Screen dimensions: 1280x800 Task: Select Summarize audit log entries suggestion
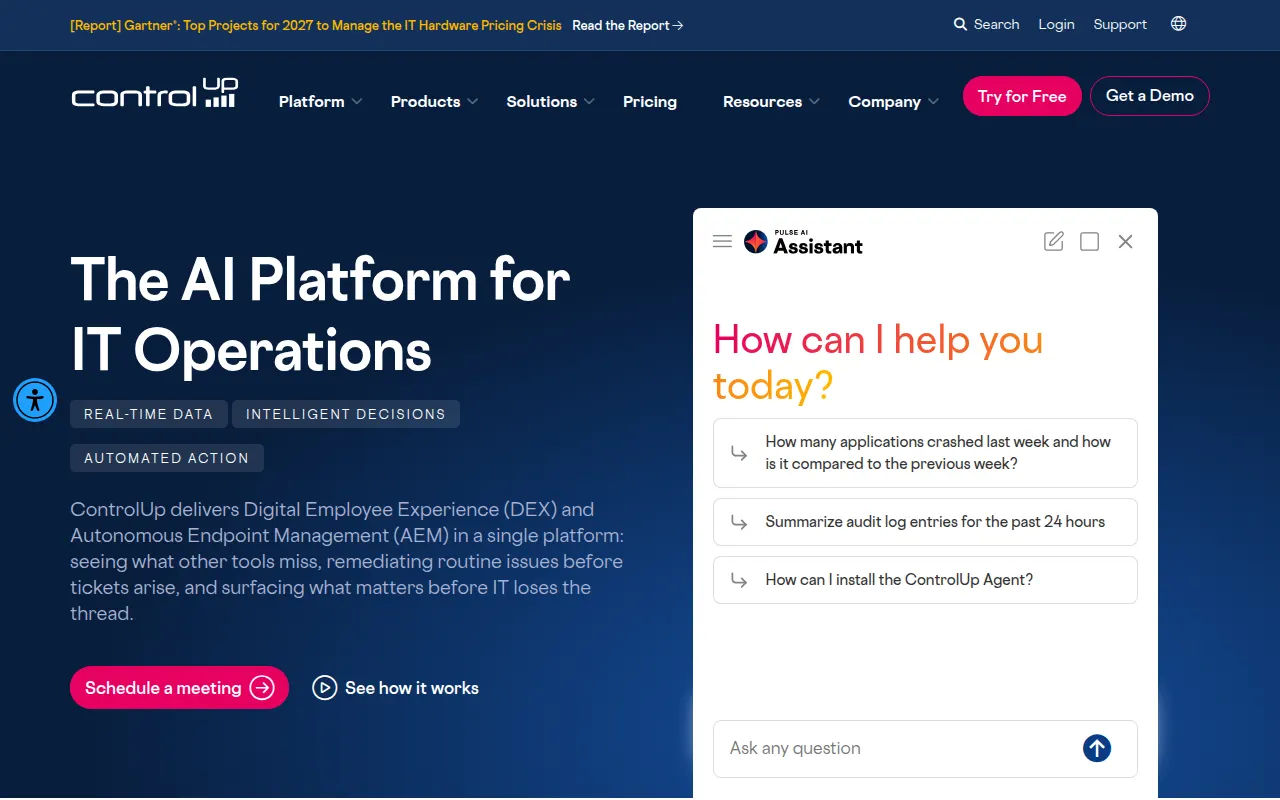pyautogui.click(x=925, y=522)
